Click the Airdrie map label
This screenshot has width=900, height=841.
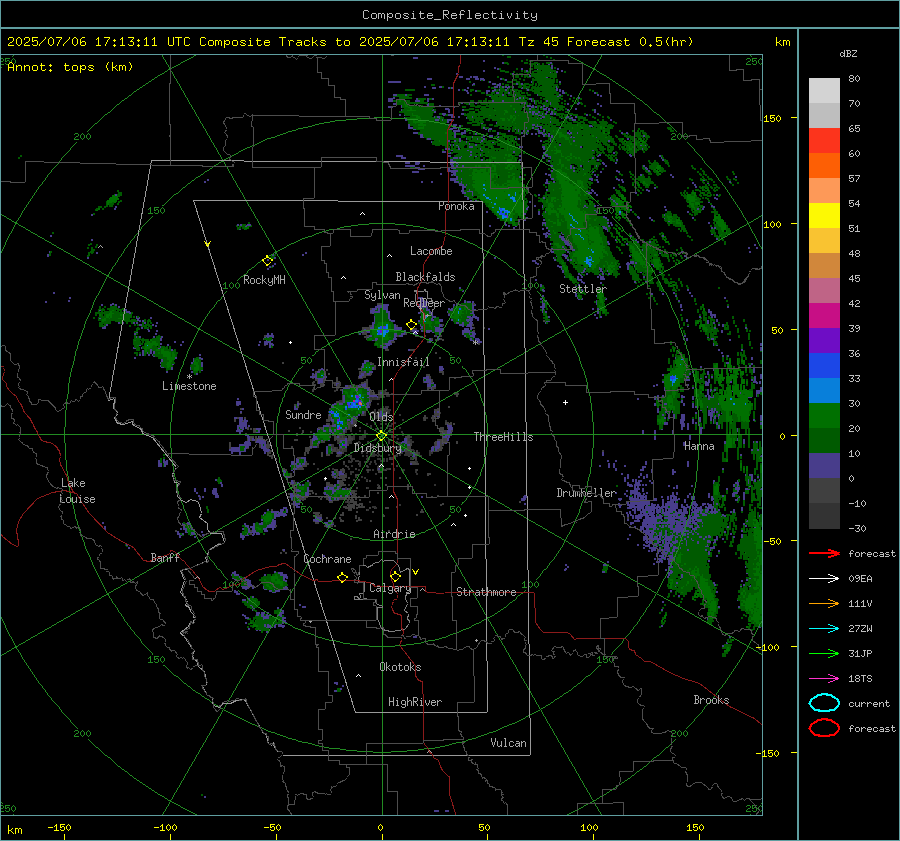394,534
